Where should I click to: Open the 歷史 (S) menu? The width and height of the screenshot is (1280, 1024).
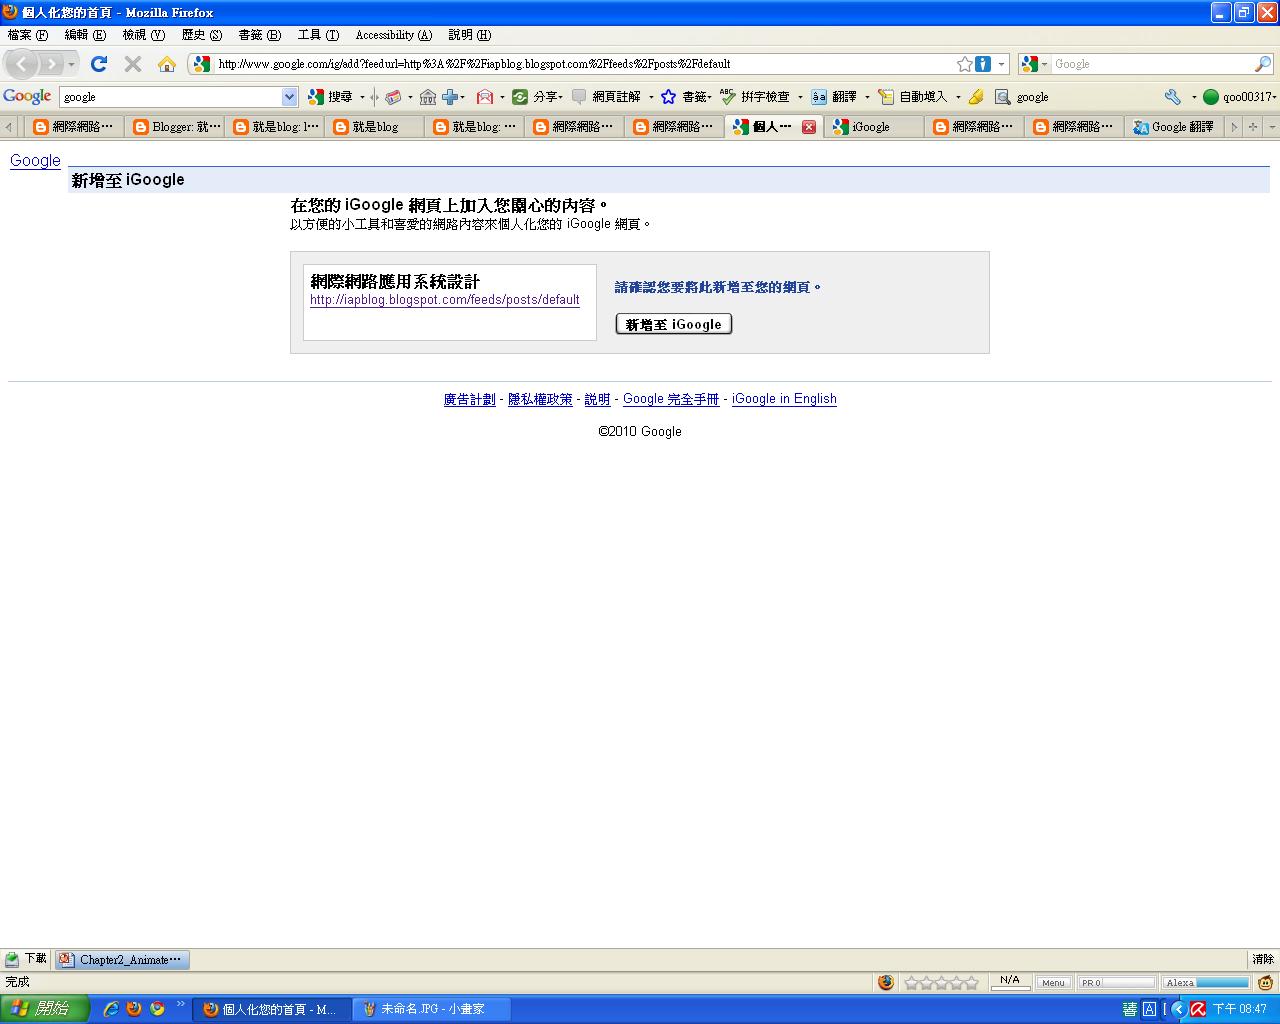(x=202, y=35)
